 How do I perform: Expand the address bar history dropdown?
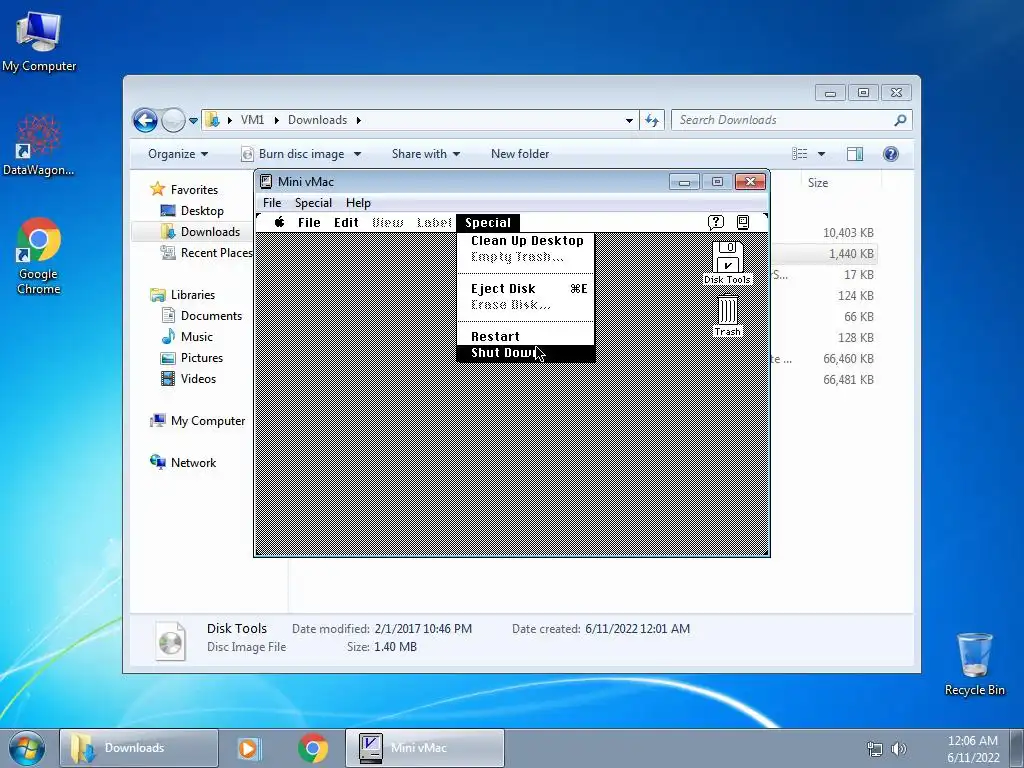[629, 120]
